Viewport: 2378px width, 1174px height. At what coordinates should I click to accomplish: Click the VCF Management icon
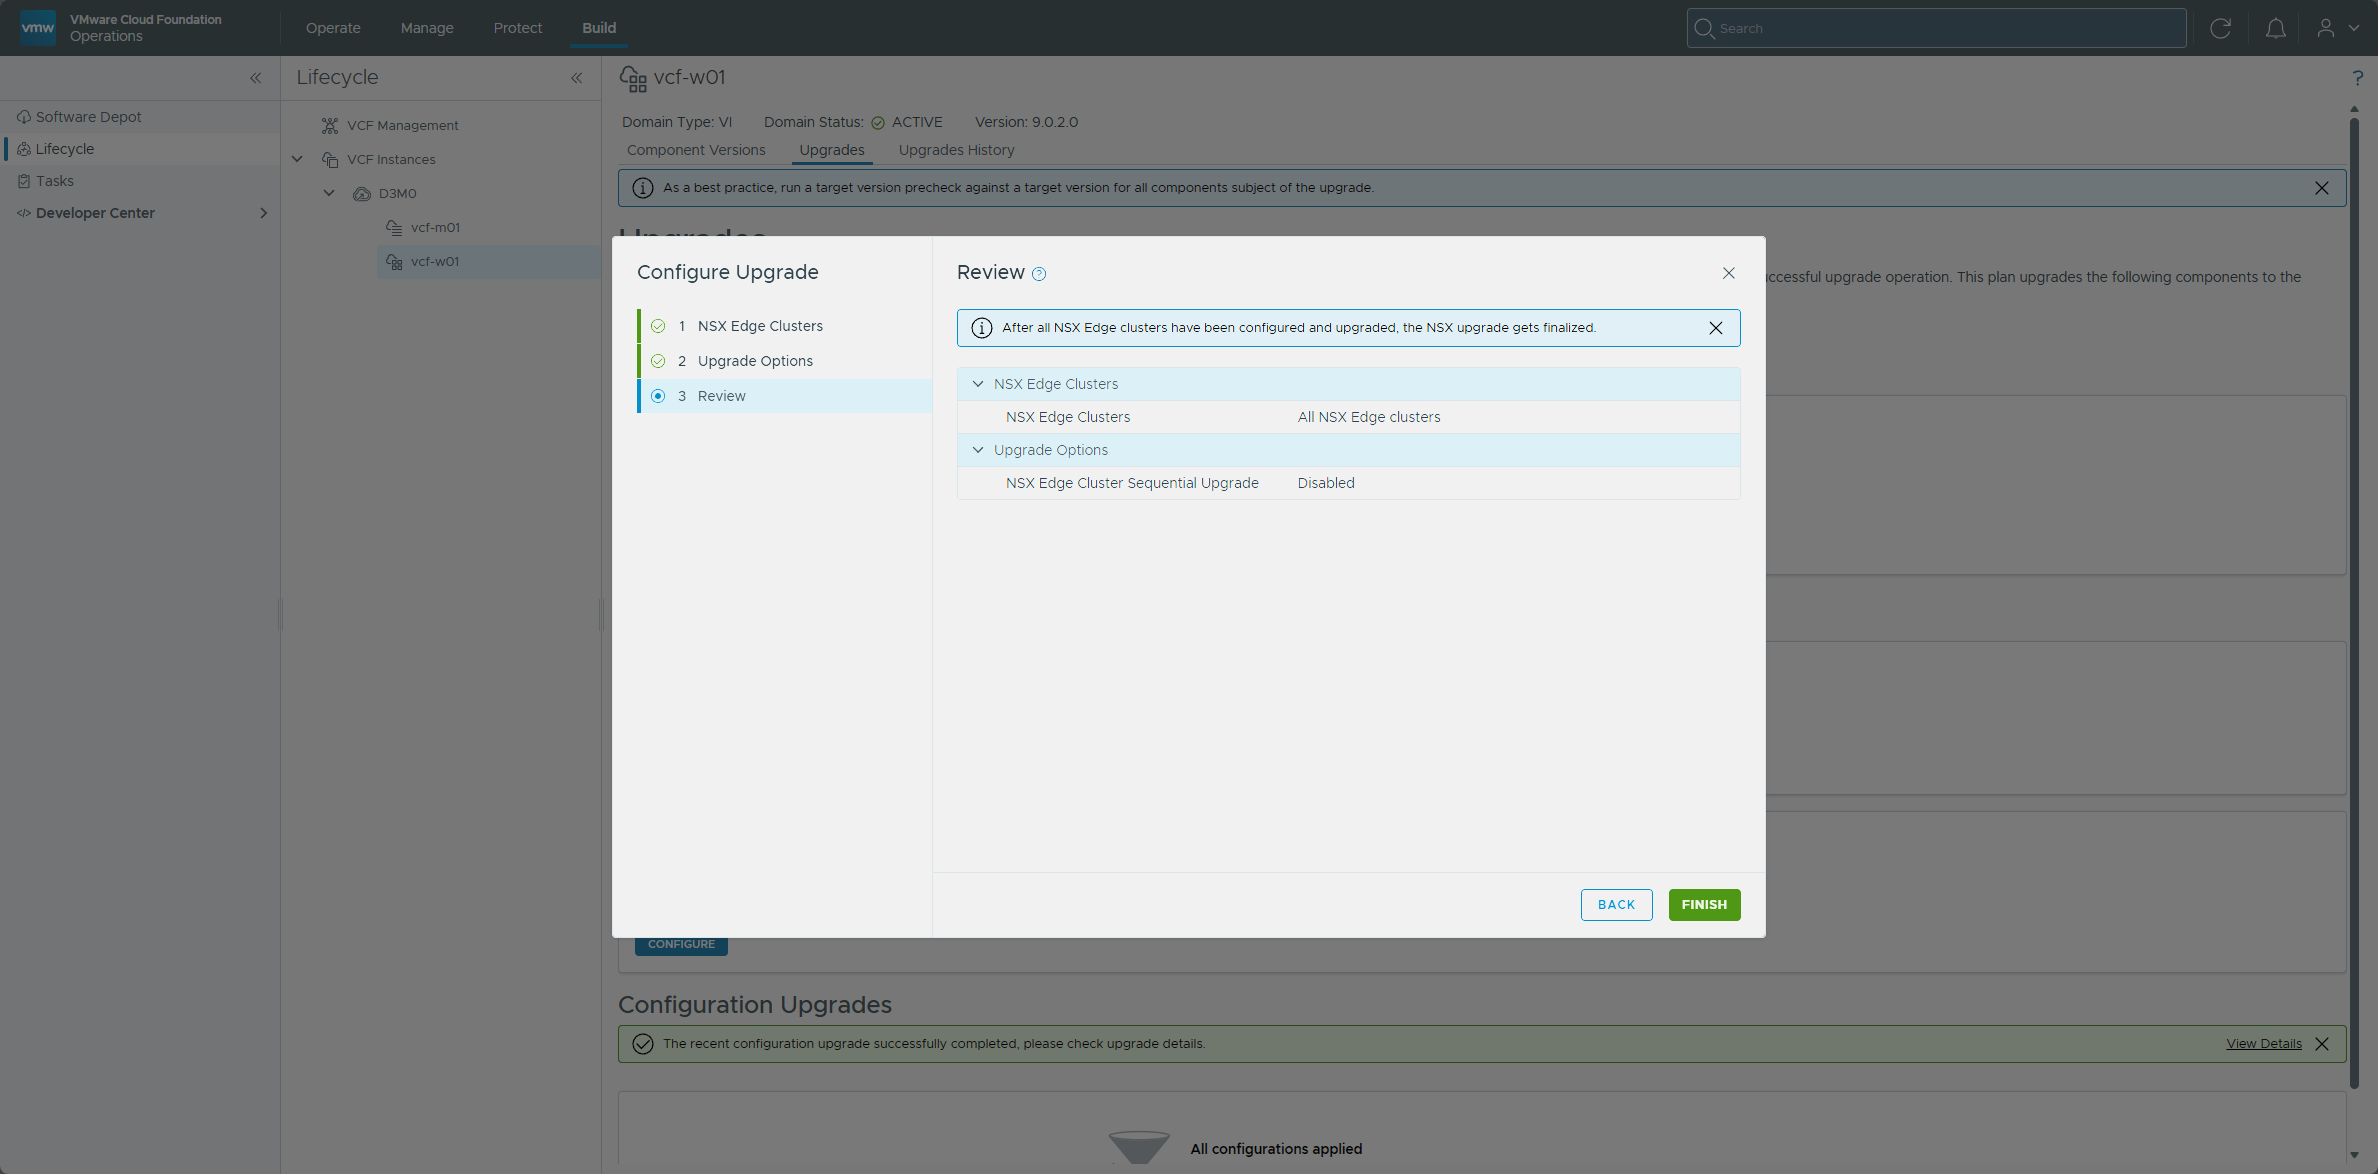(330, 126)
